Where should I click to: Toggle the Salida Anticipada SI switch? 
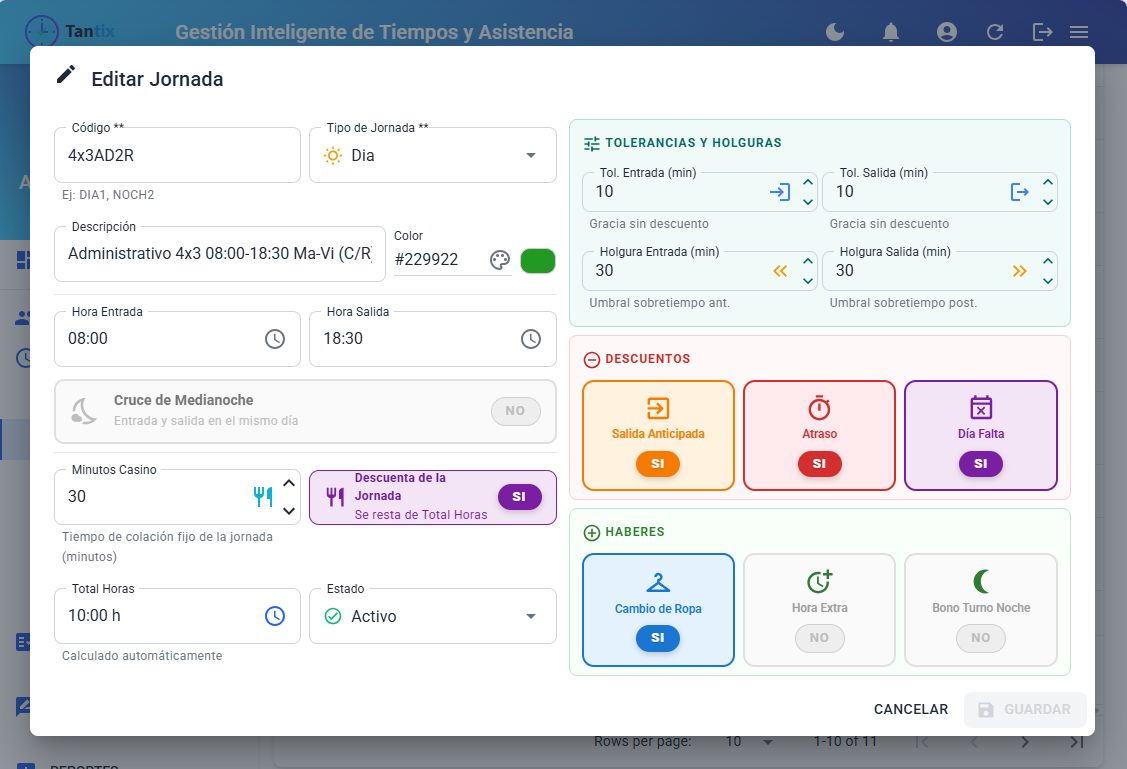coord(658,464)
